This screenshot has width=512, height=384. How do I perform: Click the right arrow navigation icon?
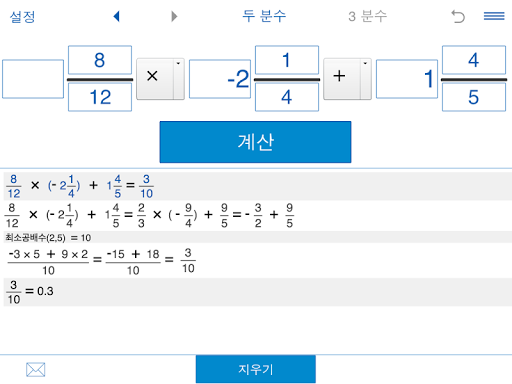click(174, 16)
